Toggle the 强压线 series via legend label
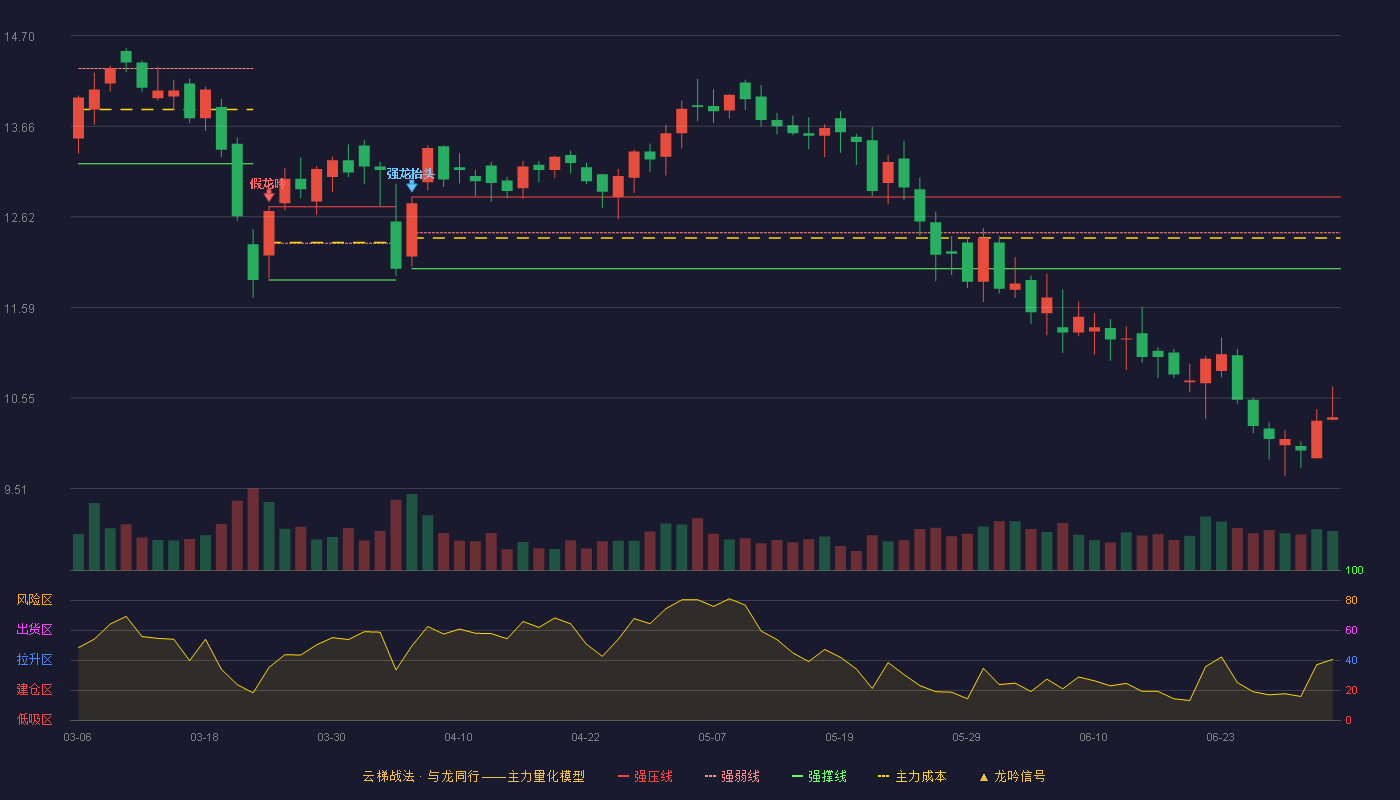This screenshot has width=1400, height=800. [653, 776]
